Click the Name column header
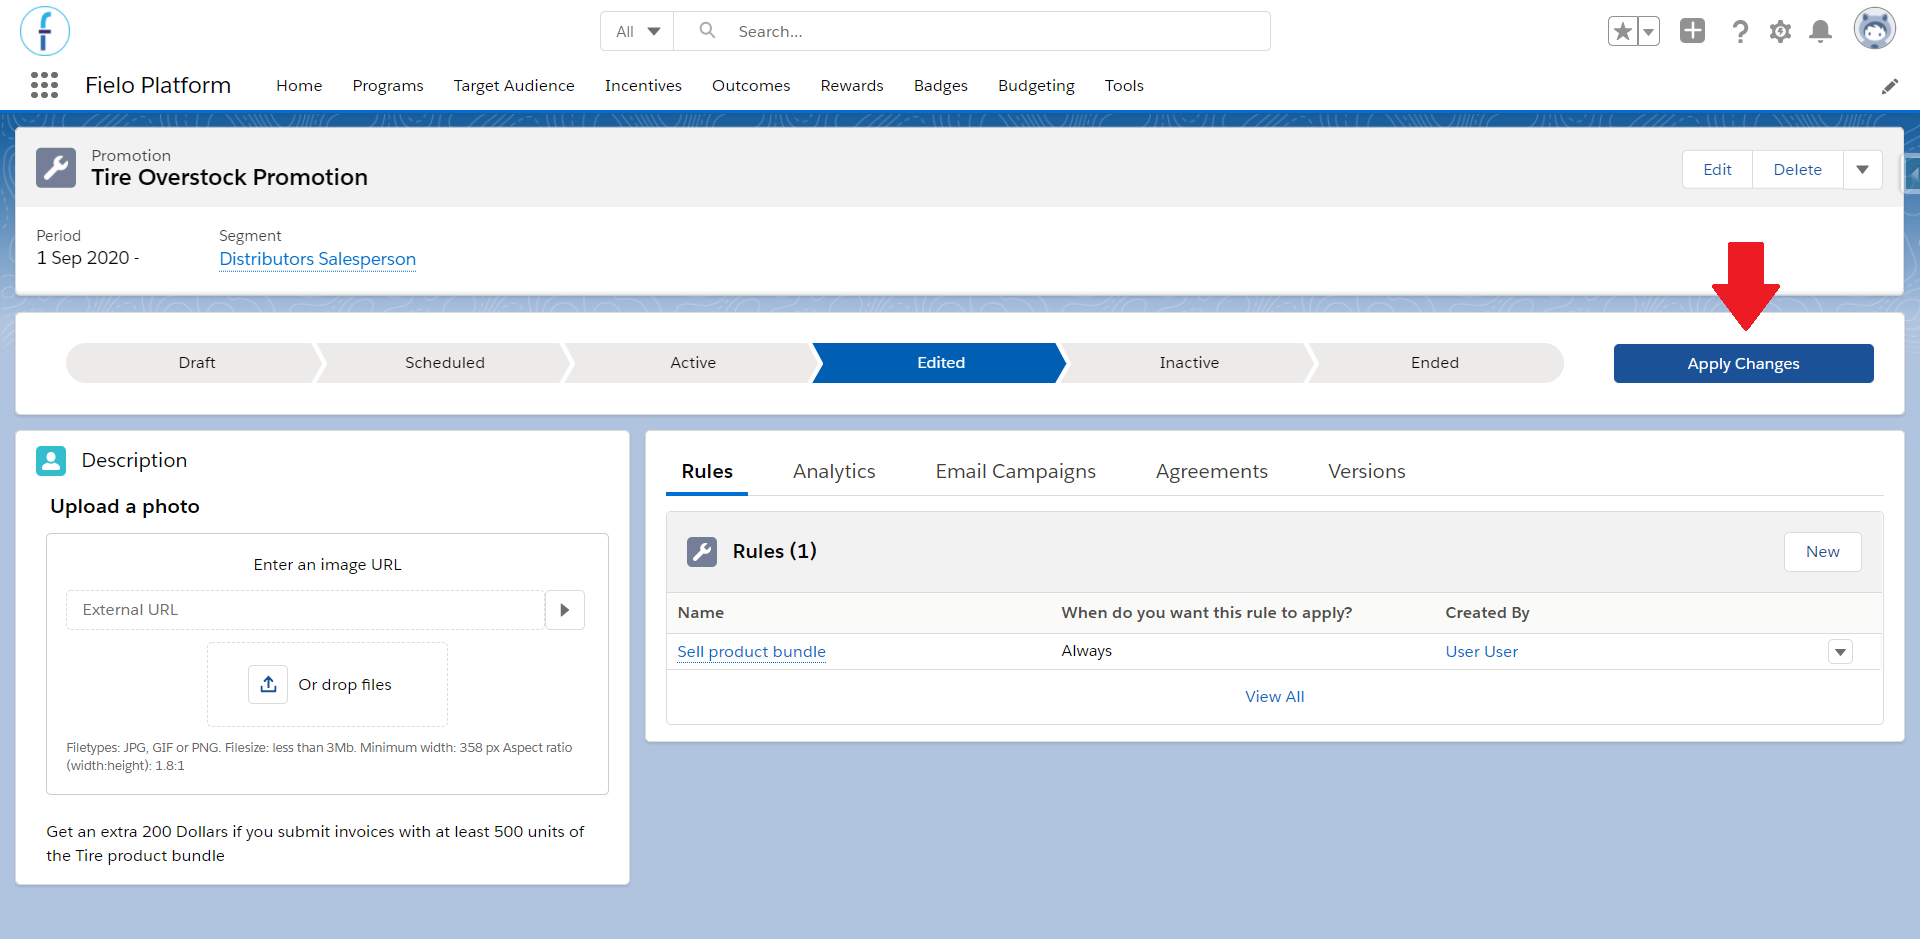The height and width of the screenshot is (939, 1920). (x=700, y=613)
